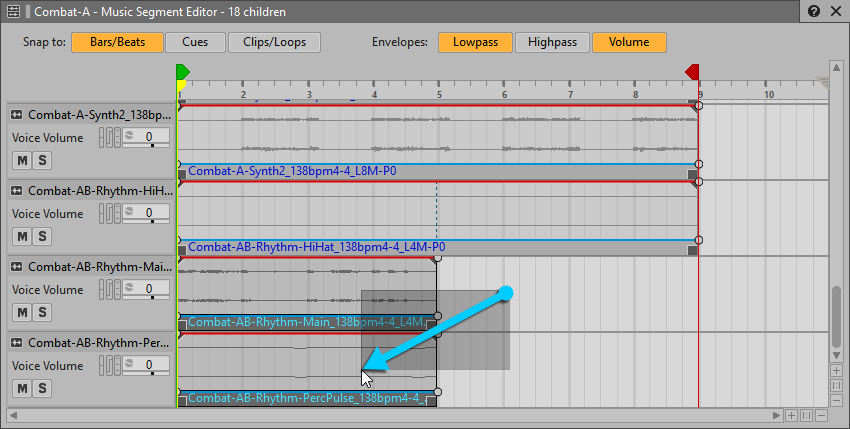850x429 pixels.
Task: Enable snap to Cues
Action: tap(195, 42)
